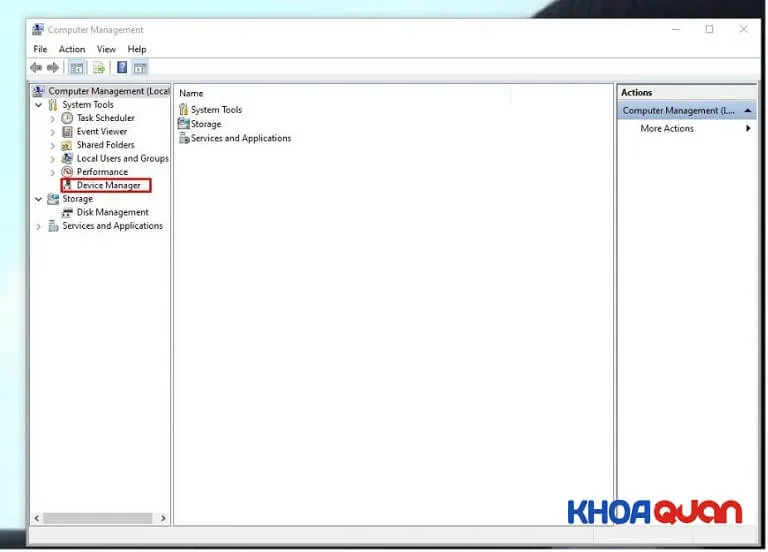Viewport: 768px width, 552px height.
Task: Click the System Tools icon in left tree
Action: point(52,105)
